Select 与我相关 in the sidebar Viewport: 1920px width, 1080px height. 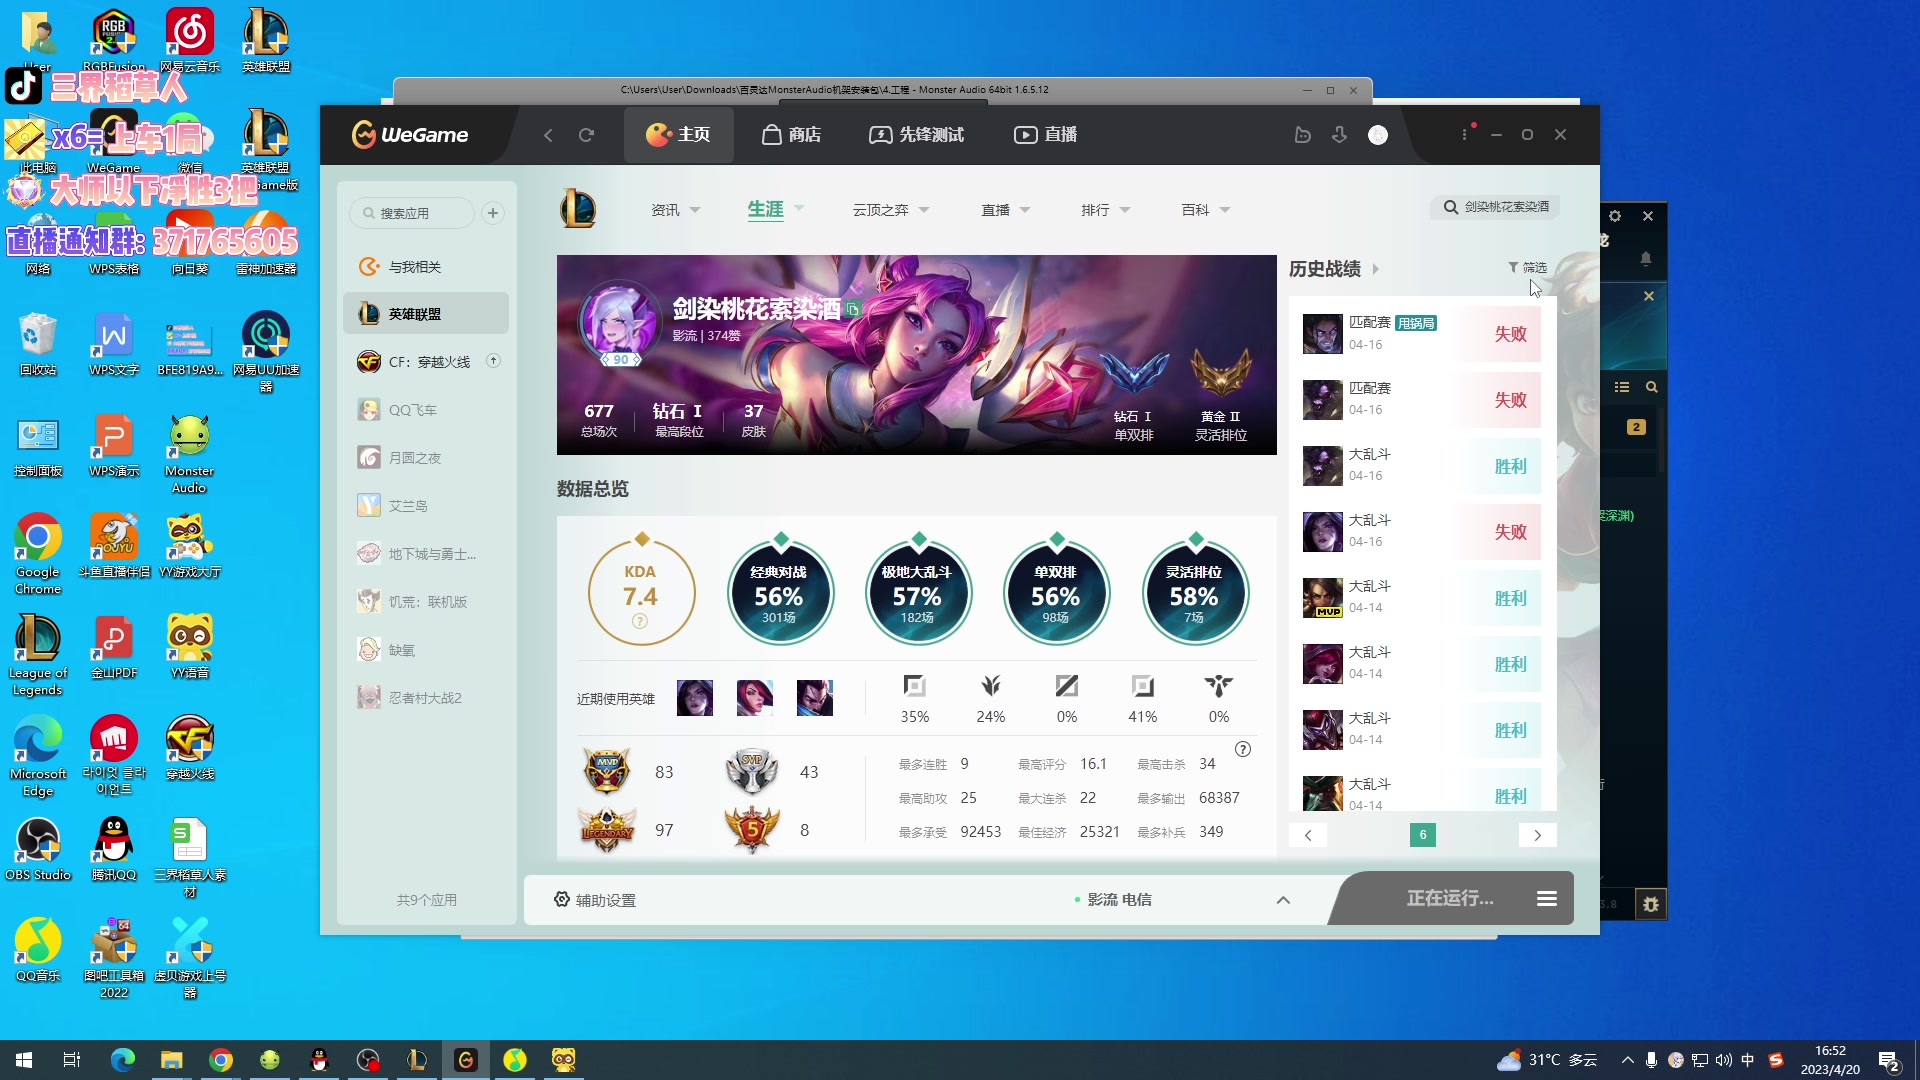(425, 266)
